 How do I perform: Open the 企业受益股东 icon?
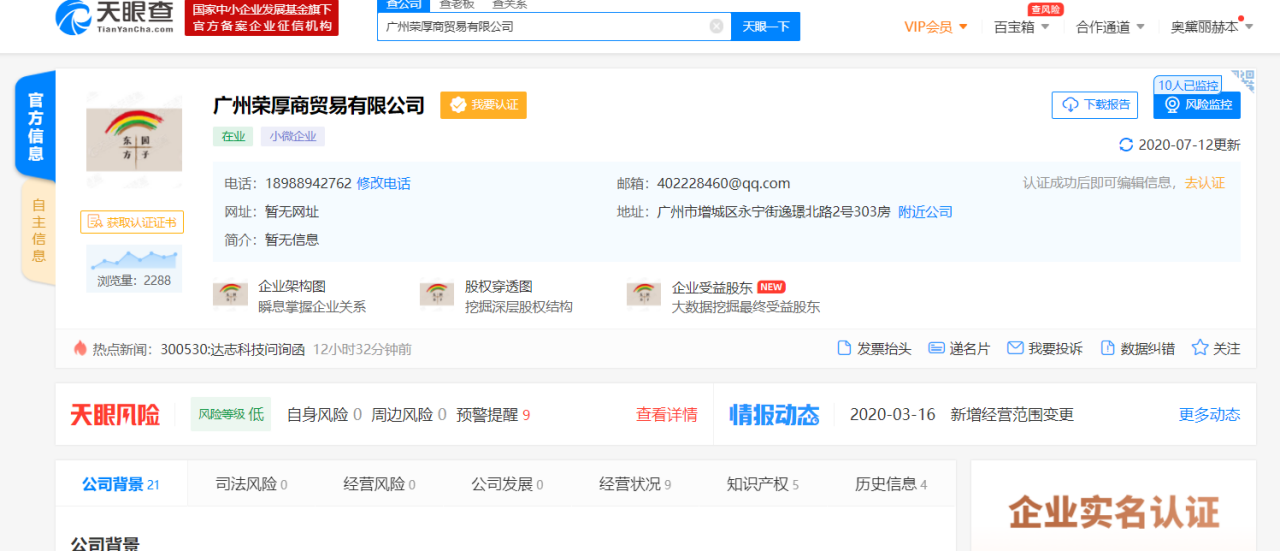click(644, 295)
